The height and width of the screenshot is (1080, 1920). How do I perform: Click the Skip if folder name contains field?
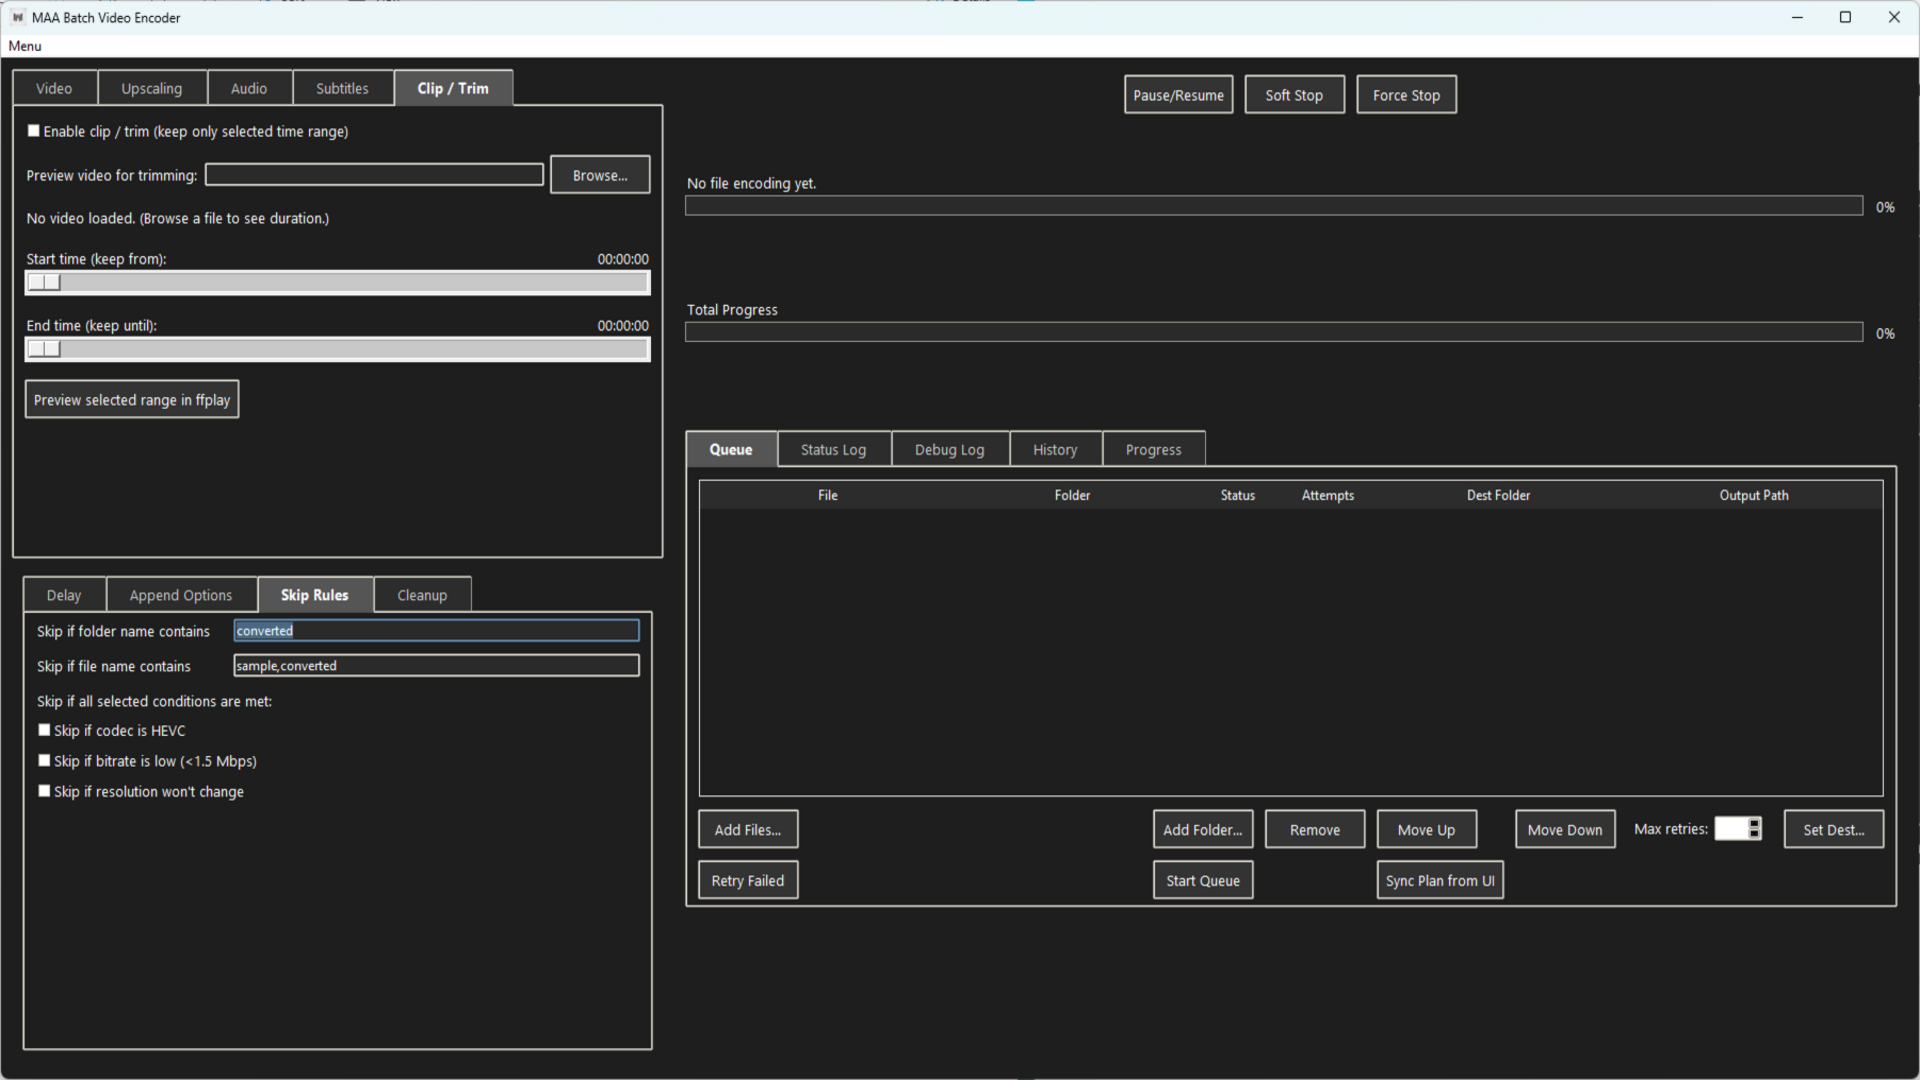(435, 630)
